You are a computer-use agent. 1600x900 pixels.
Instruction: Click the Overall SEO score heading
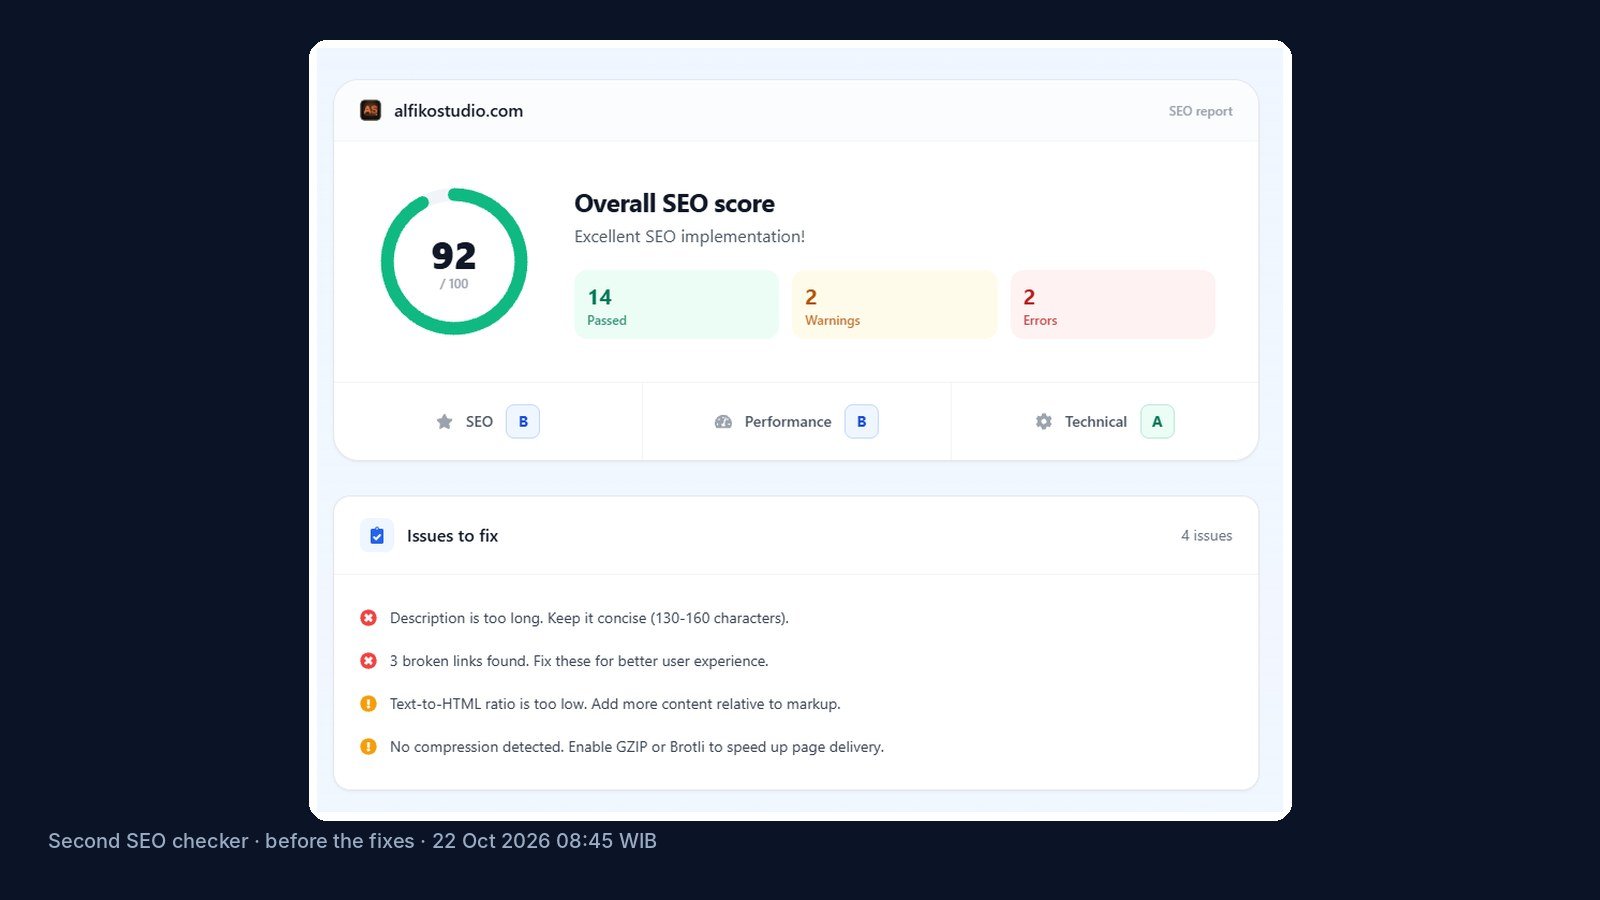pyautogui.click(x=674, y=204)
